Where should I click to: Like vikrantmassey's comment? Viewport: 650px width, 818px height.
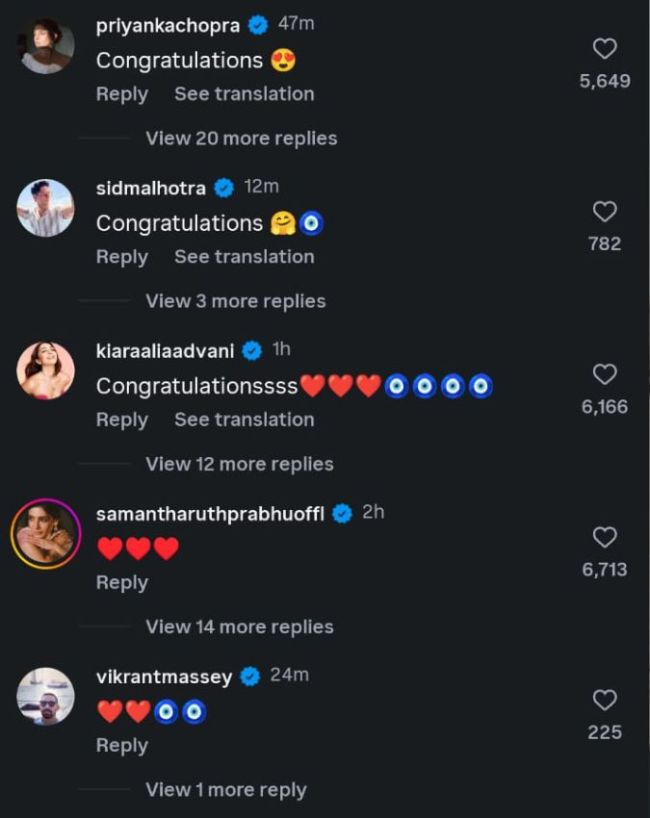pyautogui.click(x=604, y=700)
